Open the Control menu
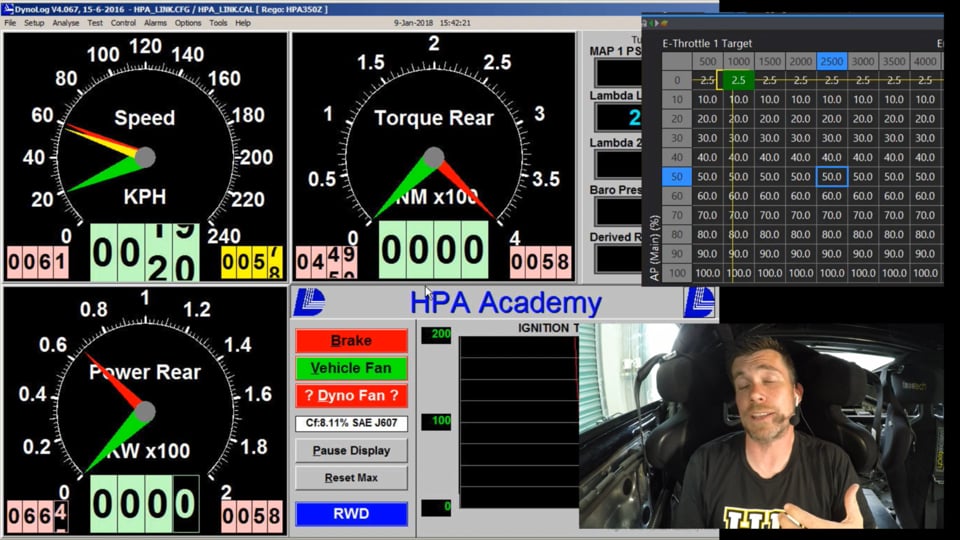 tap(123, 23)
